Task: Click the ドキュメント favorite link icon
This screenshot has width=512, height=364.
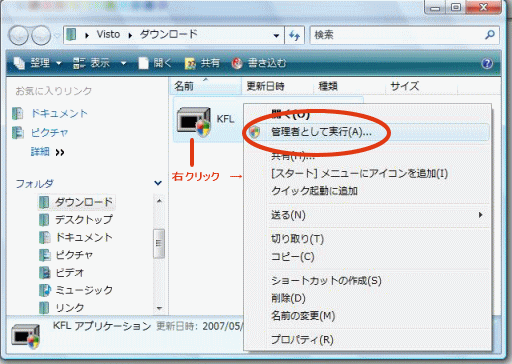Action: tap(18, 113)
